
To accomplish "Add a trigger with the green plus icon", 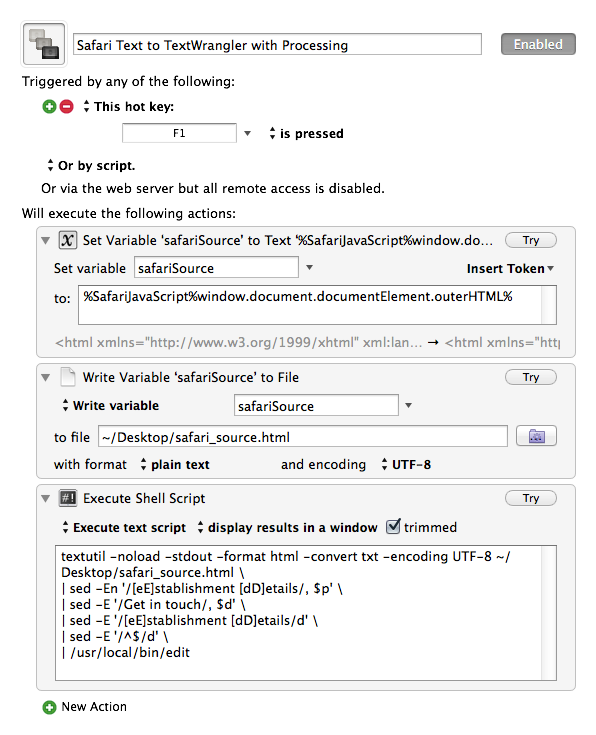I will click(49, 106).
